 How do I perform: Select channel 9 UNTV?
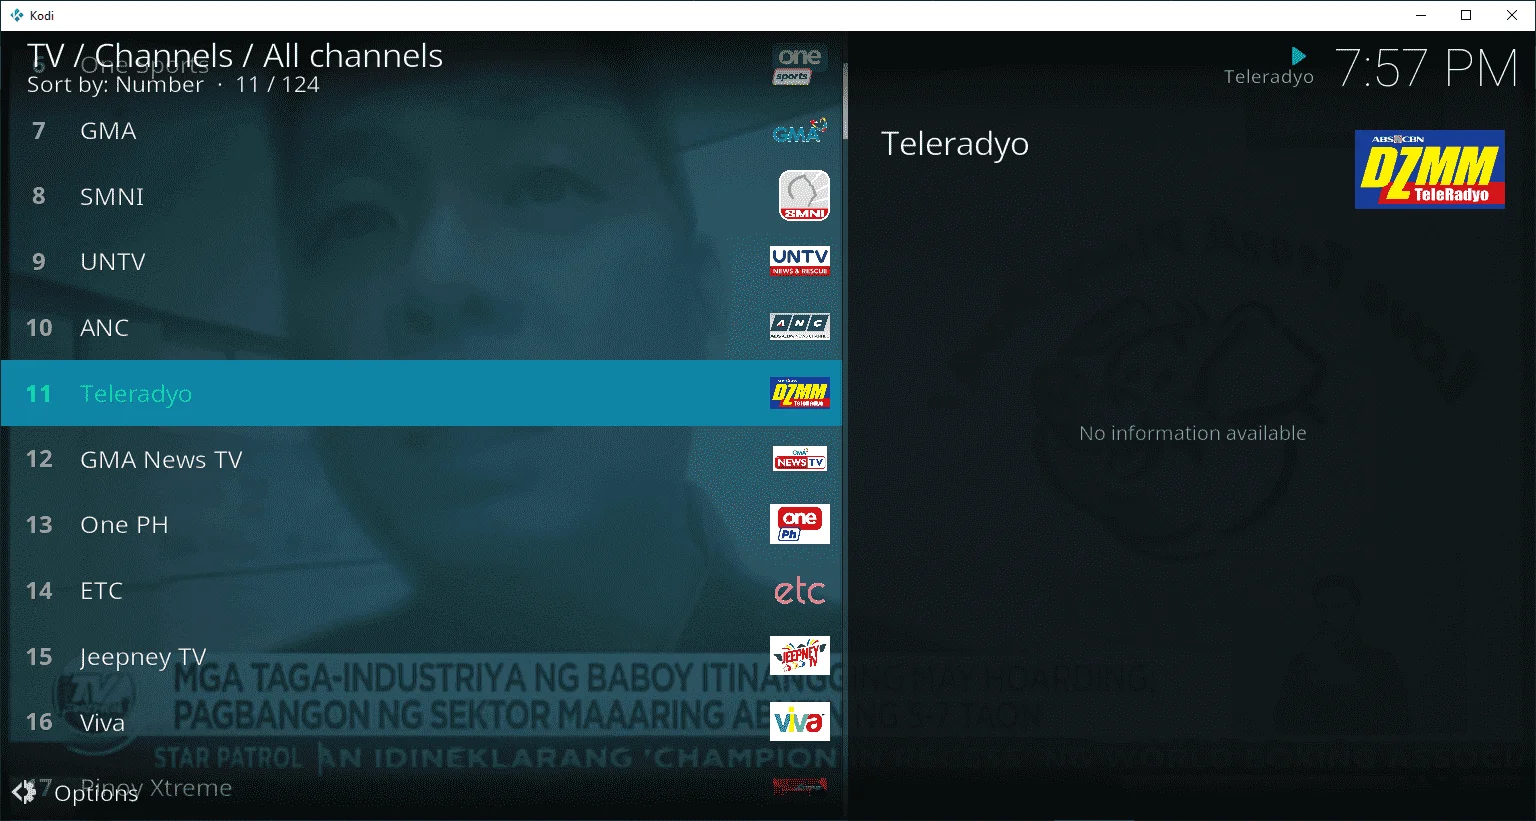click(421, 261)
